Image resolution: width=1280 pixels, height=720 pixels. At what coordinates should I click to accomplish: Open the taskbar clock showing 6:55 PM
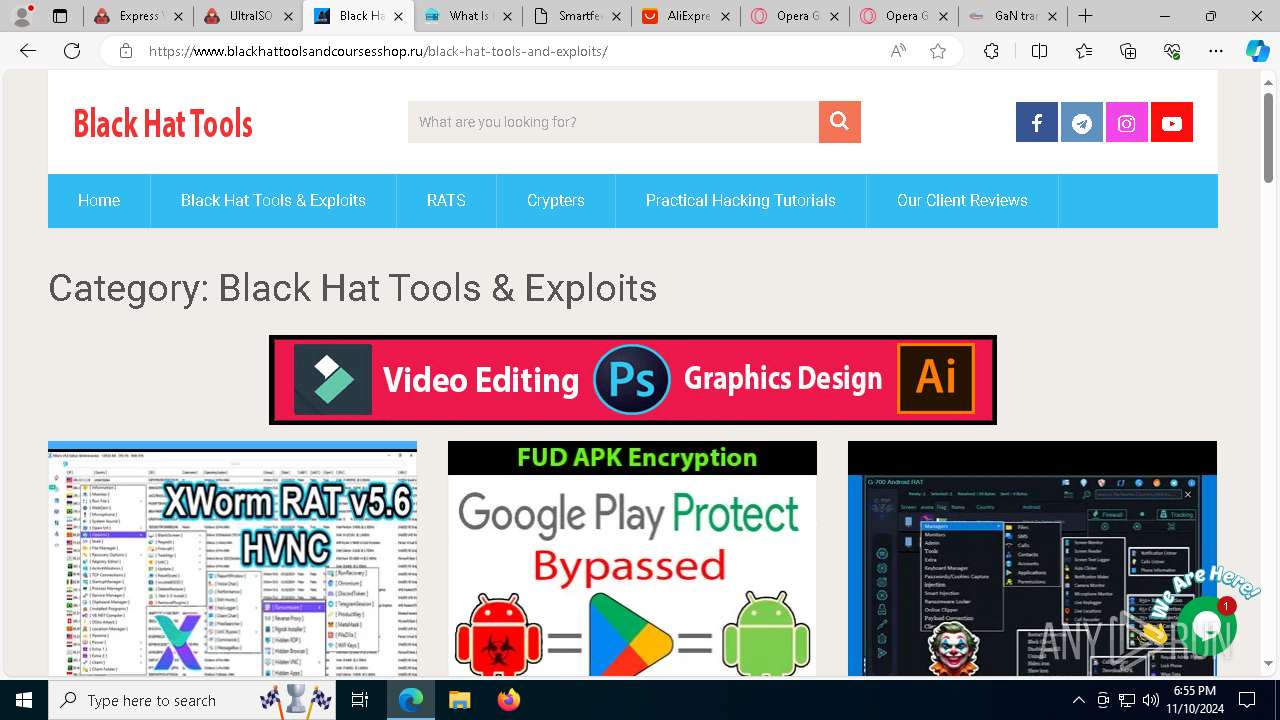1194,700
